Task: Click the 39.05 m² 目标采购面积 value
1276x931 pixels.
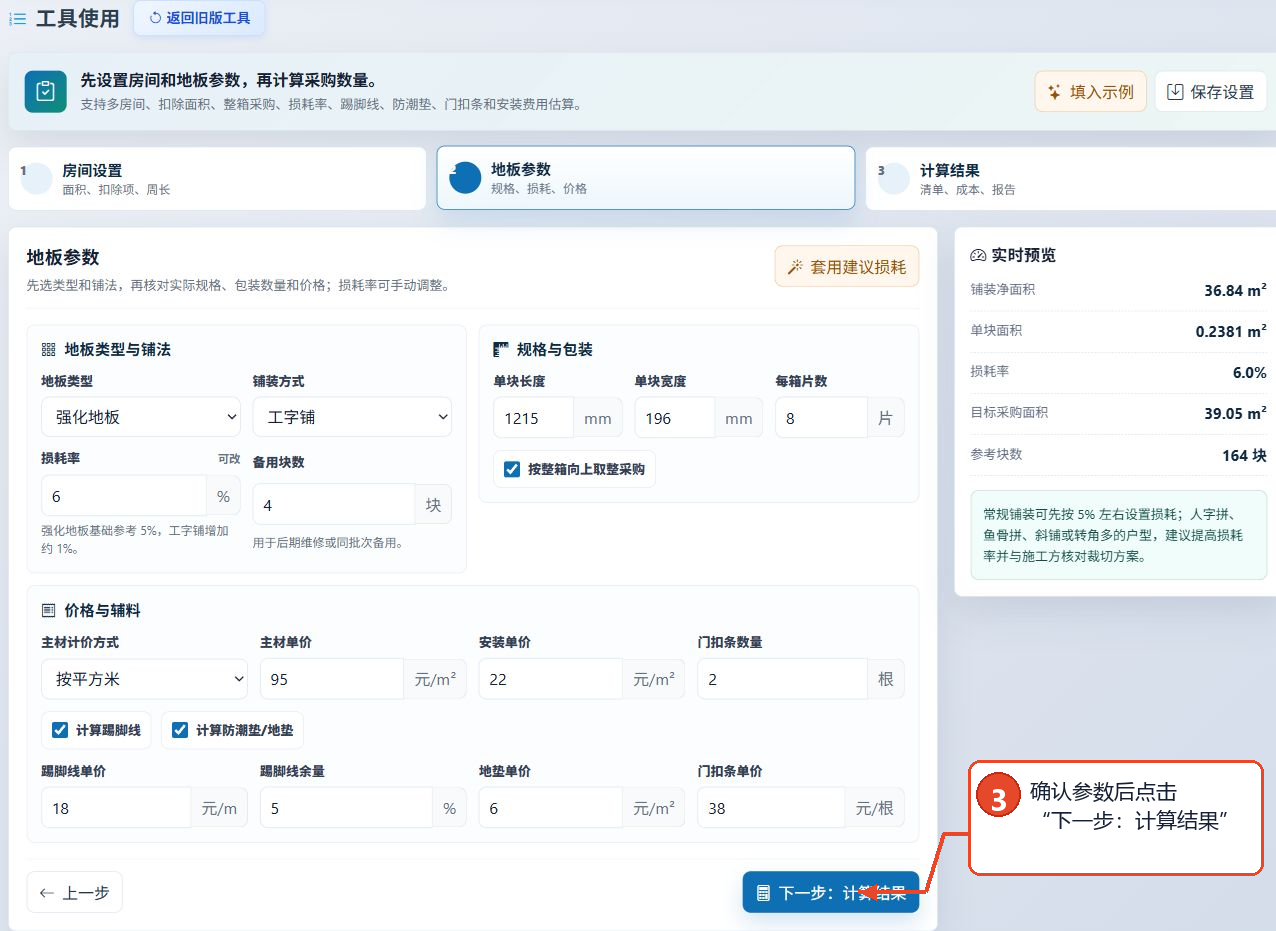Action: pos(1235,413)
